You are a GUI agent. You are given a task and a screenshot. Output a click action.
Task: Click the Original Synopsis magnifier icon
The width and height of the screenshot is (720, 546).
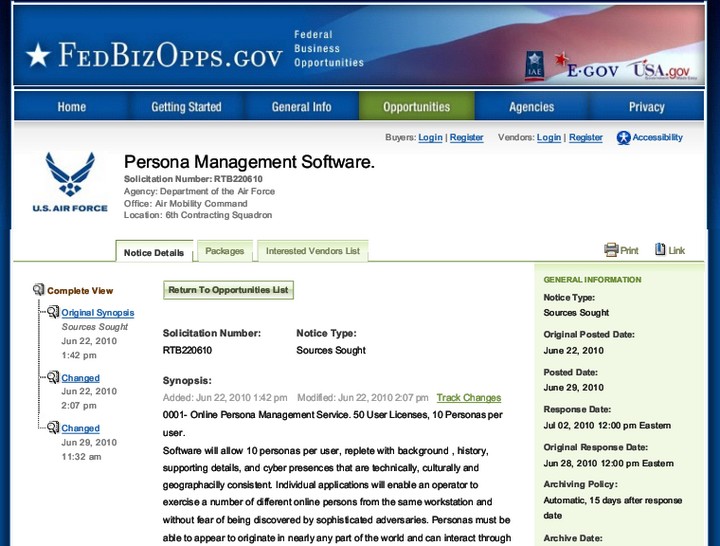(53, 312)
